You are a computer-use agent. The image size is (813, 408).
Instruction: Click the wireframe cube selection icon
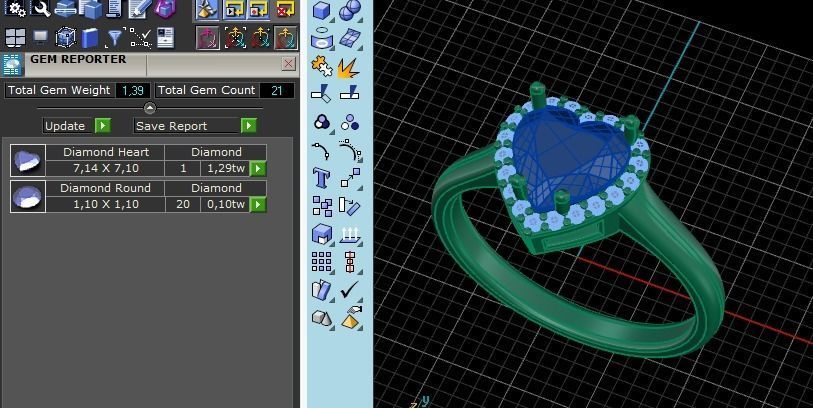coord(66,37)
